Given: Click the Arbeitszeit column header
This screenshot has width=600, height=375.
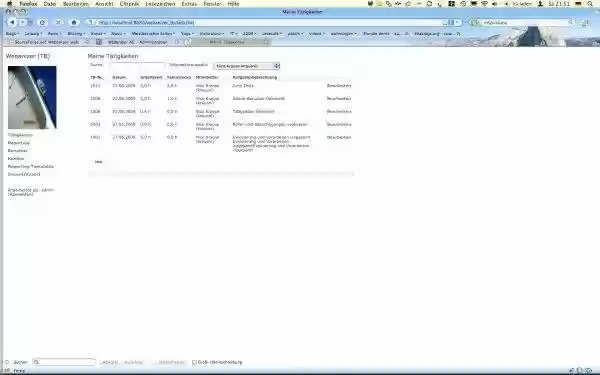Looking at the screenshot, I should 151,78.
